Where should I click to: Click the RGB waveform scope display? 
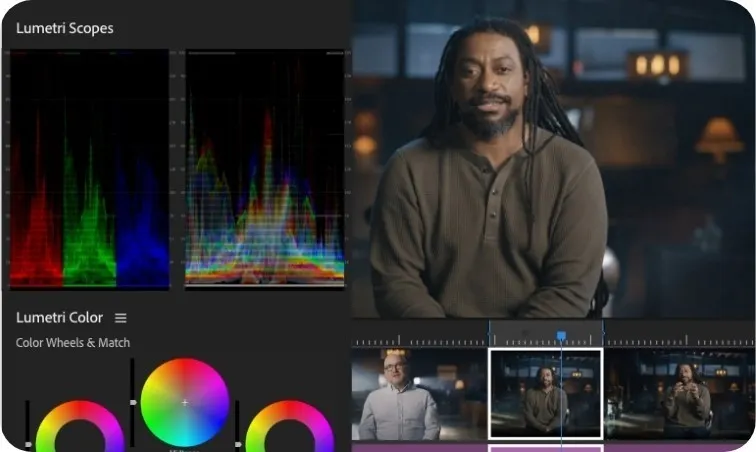pos(265,168)
